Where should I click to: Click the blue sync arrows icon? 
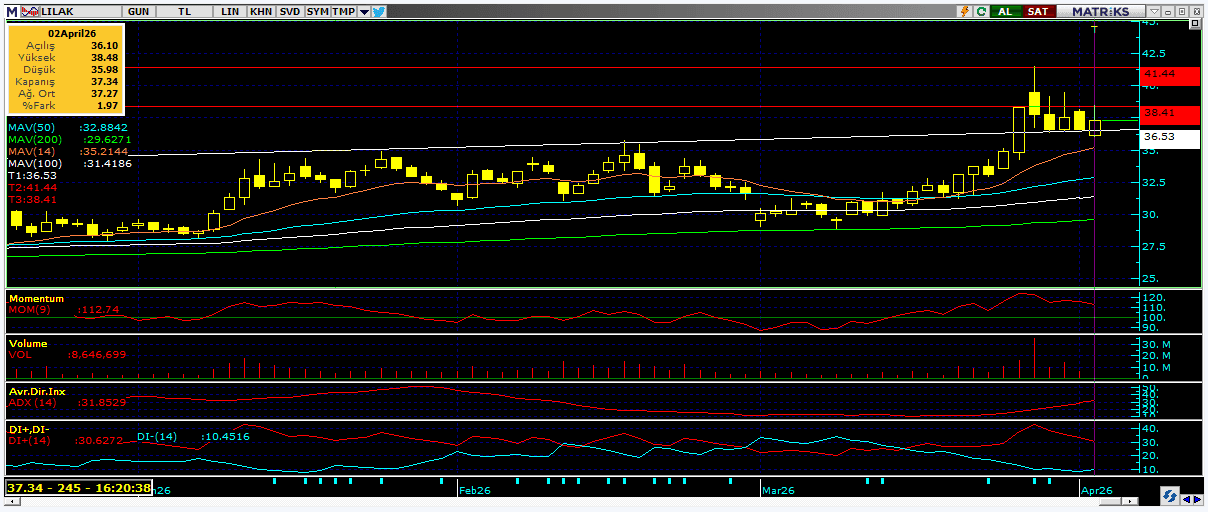click(1168, 496)
